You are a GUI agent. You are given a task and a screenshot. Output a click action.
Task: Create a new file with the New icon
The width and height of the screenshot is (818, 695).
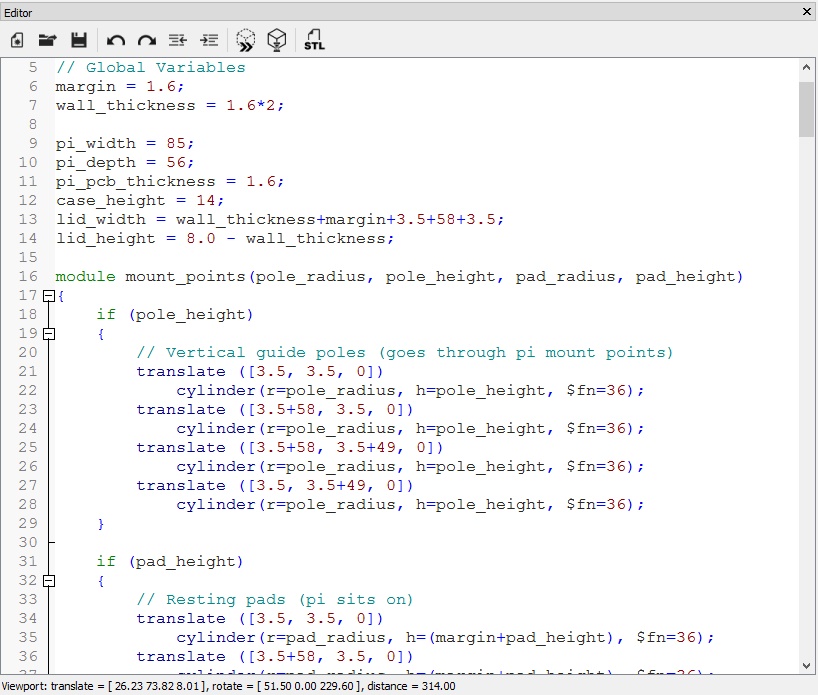click(17, 41)
